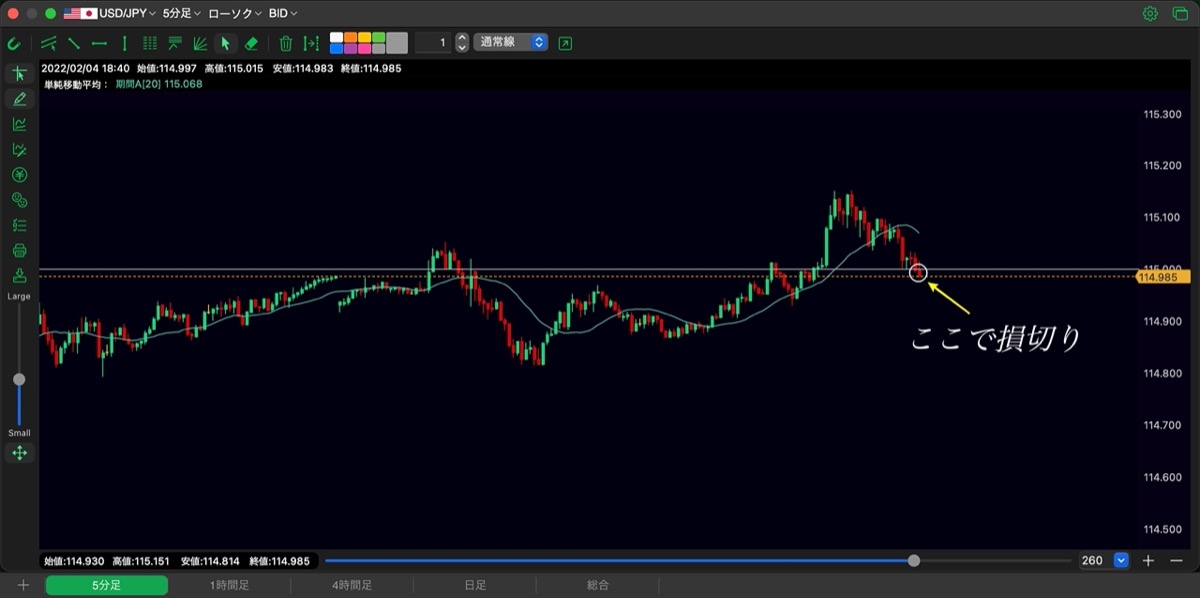The height and width of the screenshot is (598, 1200).
Task: Switch to the 総合 tab
Action: [x=598, y=585]
